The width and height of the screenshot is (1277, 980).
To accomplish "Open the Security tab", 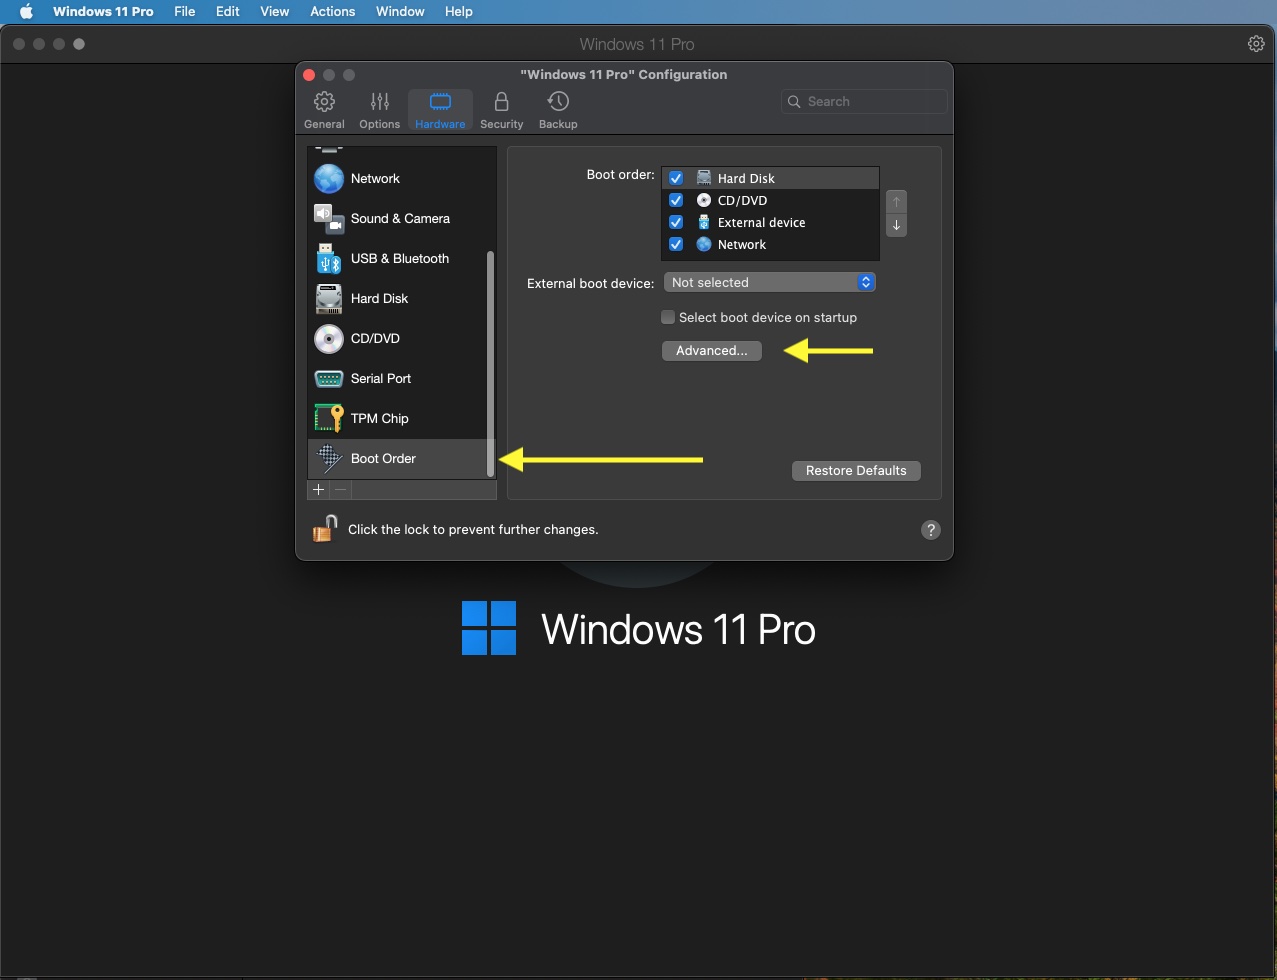I will pos(501,110).
